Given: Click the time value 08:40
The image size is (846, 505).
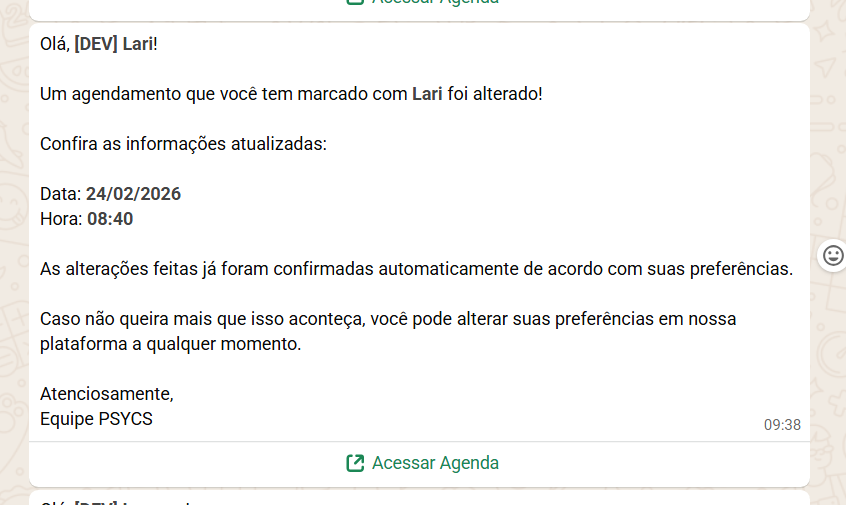Looking at the screenshot, I should [110, 219].
